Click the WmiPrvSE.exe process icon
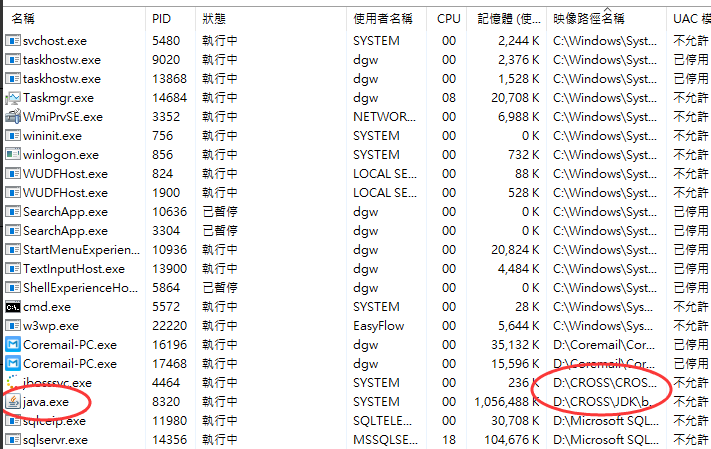Viewport: 711px width, 449px height. (x=13, y=117)
